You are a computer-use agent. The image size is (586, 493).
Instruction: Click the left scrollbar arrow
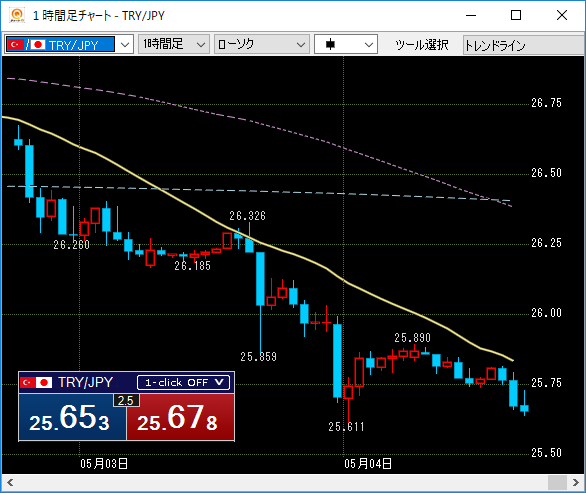tap(10, 483)
